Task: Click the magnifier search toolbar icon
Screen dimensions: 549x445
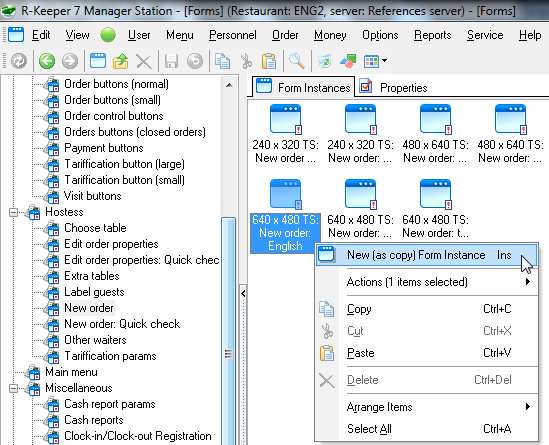Action: (296, 61)
